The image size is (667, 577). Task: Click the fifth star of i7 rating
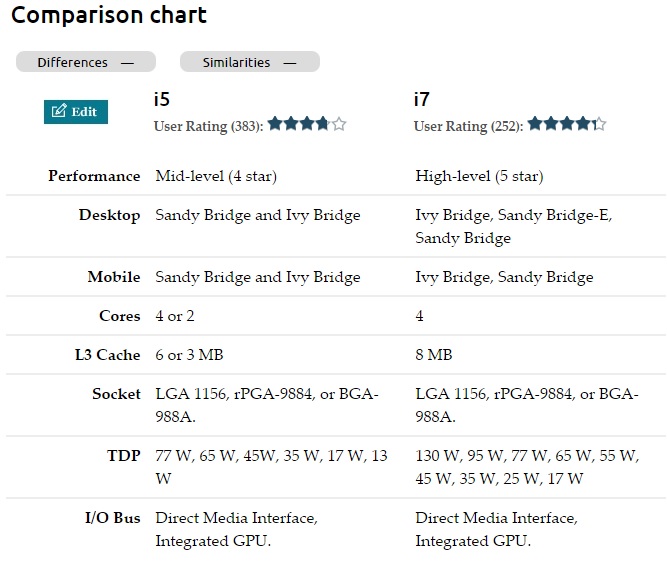[x=599, y=124]
